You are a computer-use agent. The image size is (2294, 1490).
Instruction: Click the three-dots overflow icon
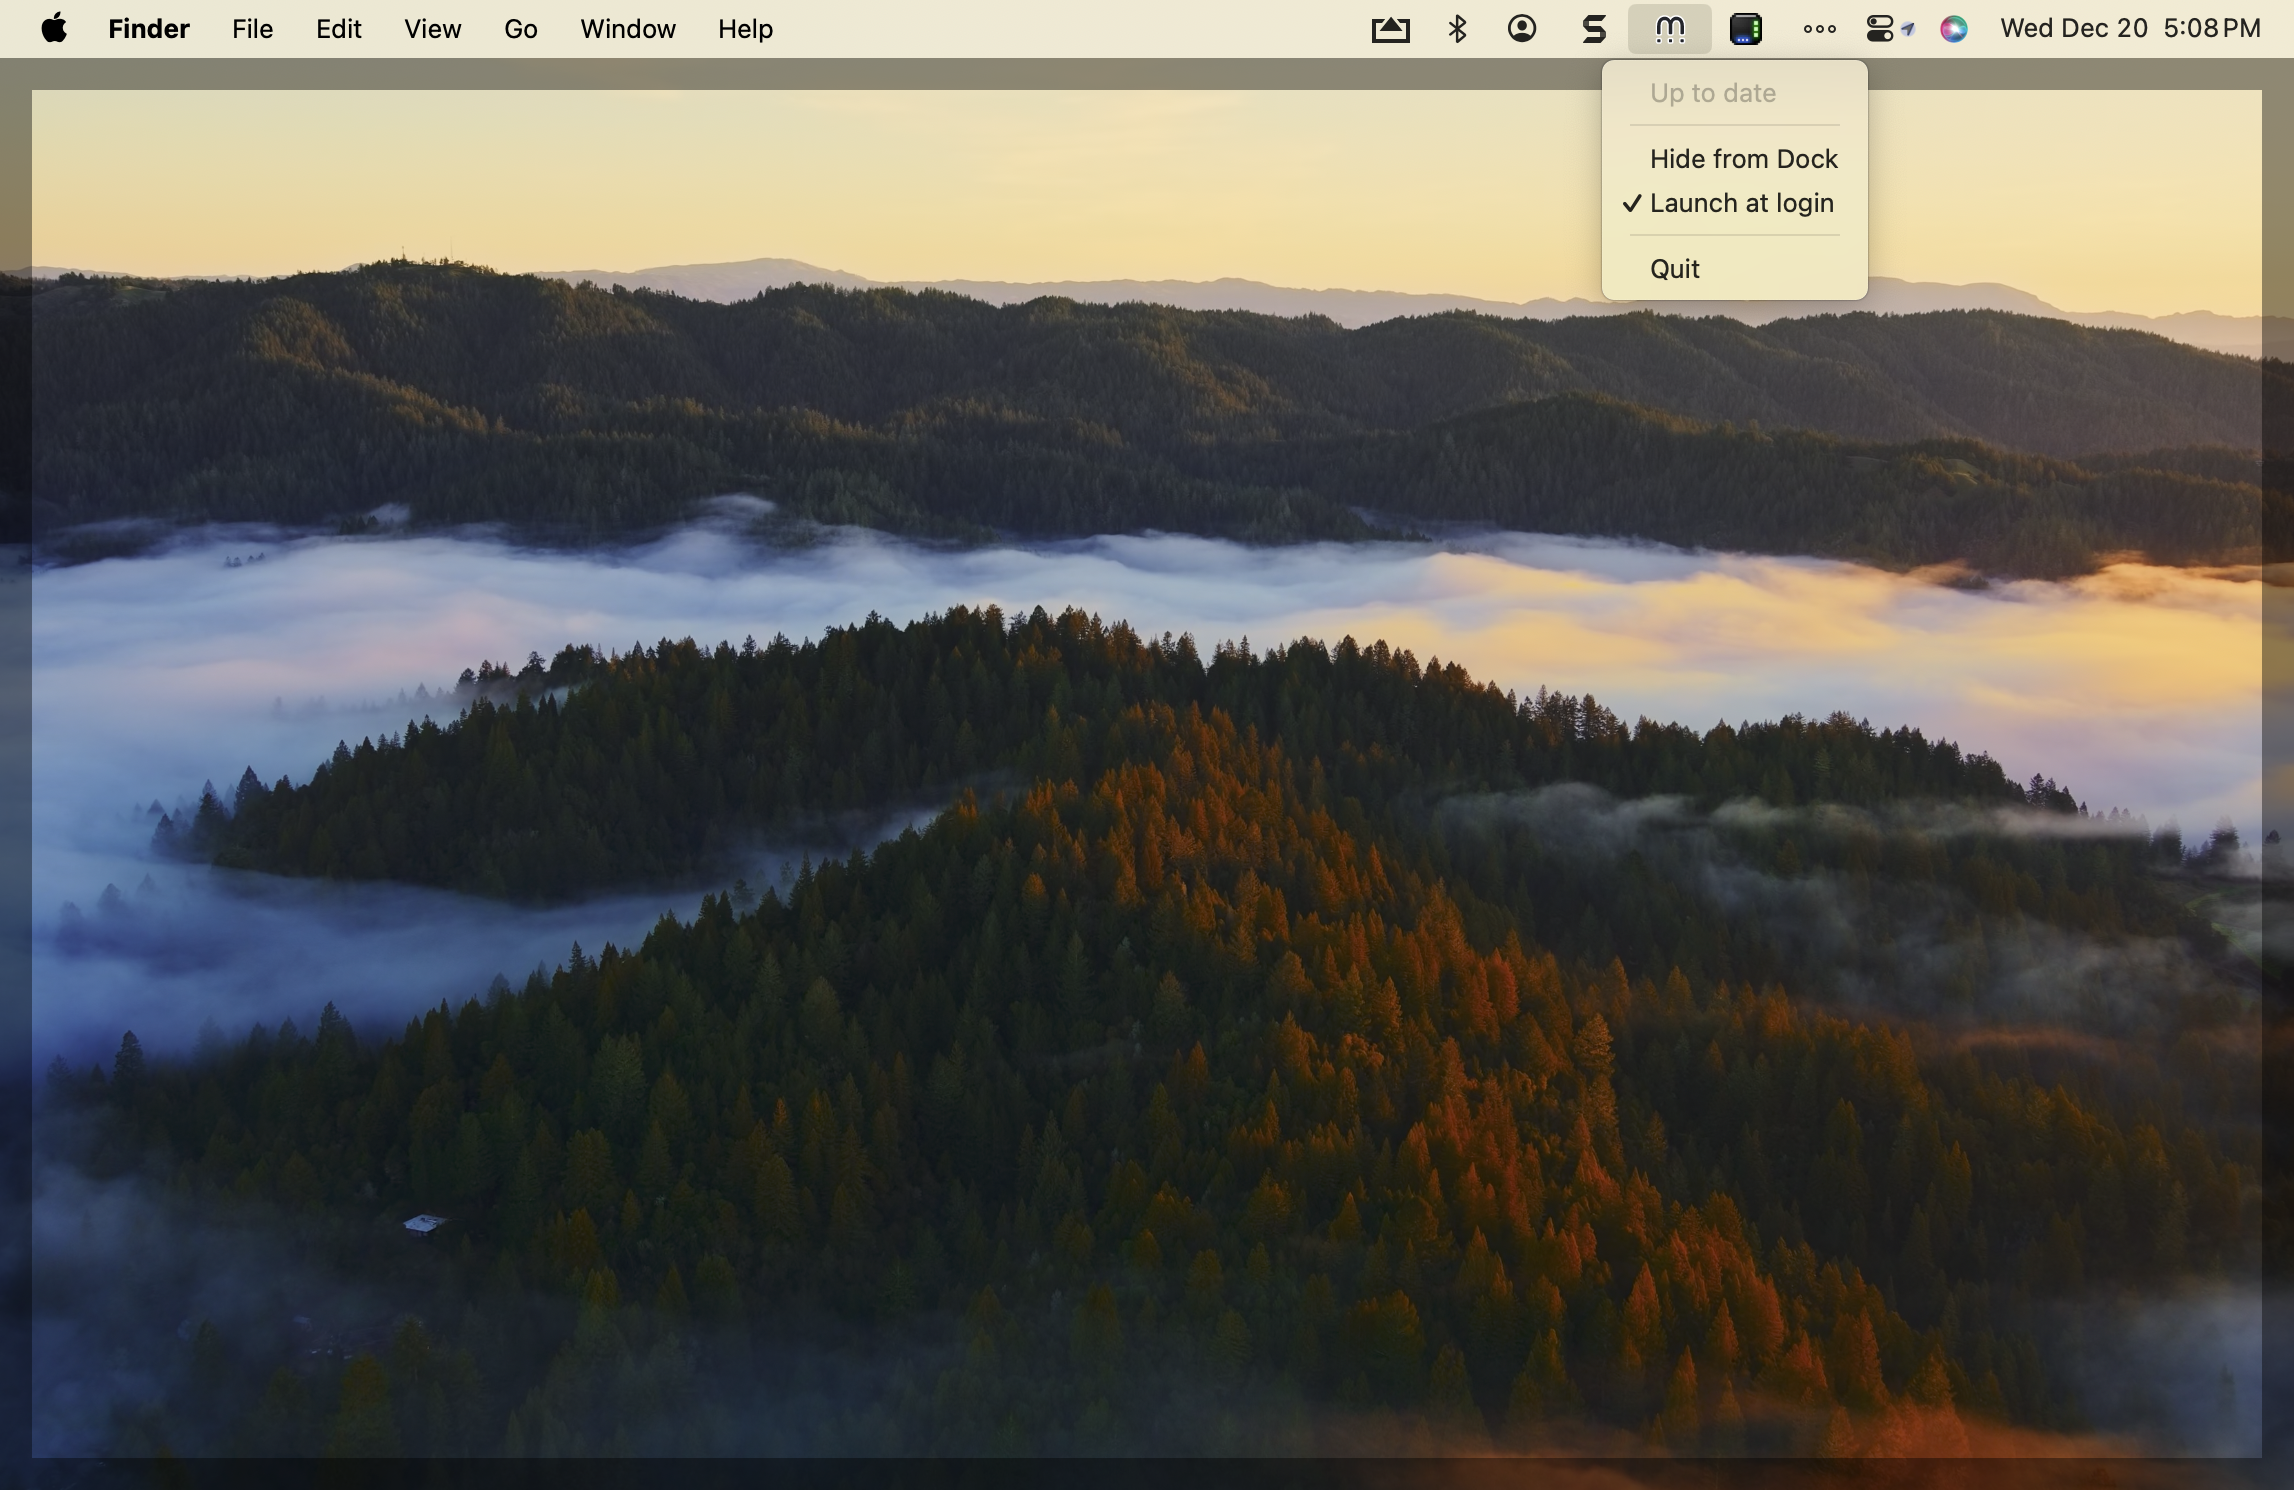(x=1819, y=29)
